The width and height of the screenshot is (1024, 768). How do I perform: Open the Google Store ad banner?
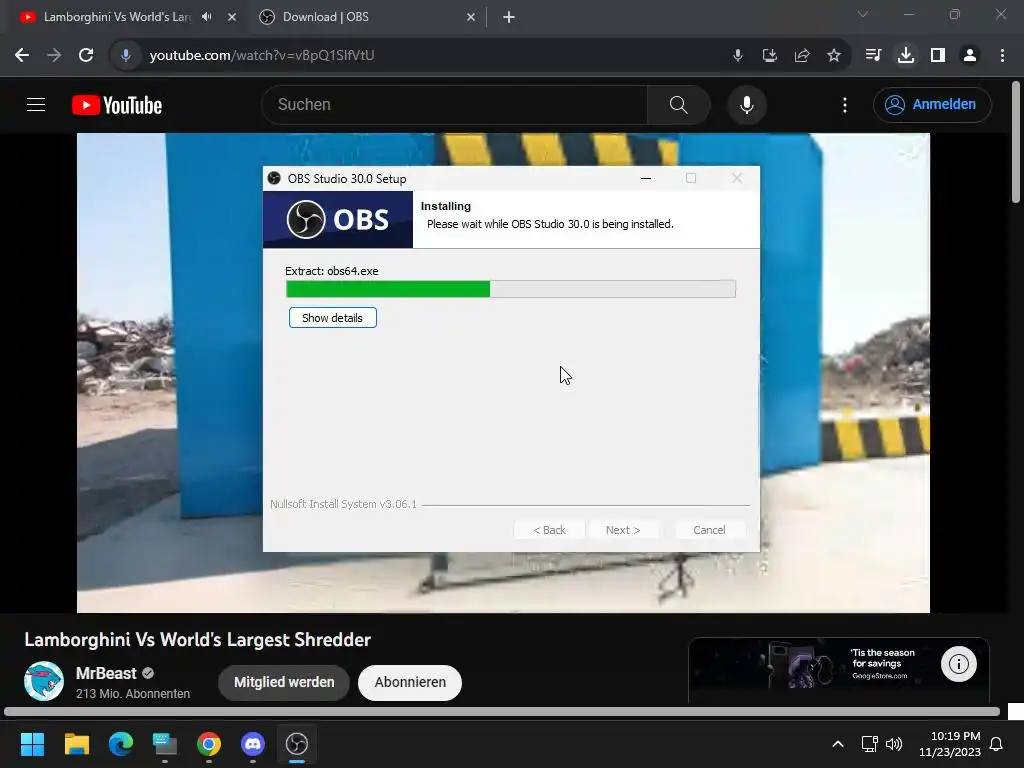839,669
